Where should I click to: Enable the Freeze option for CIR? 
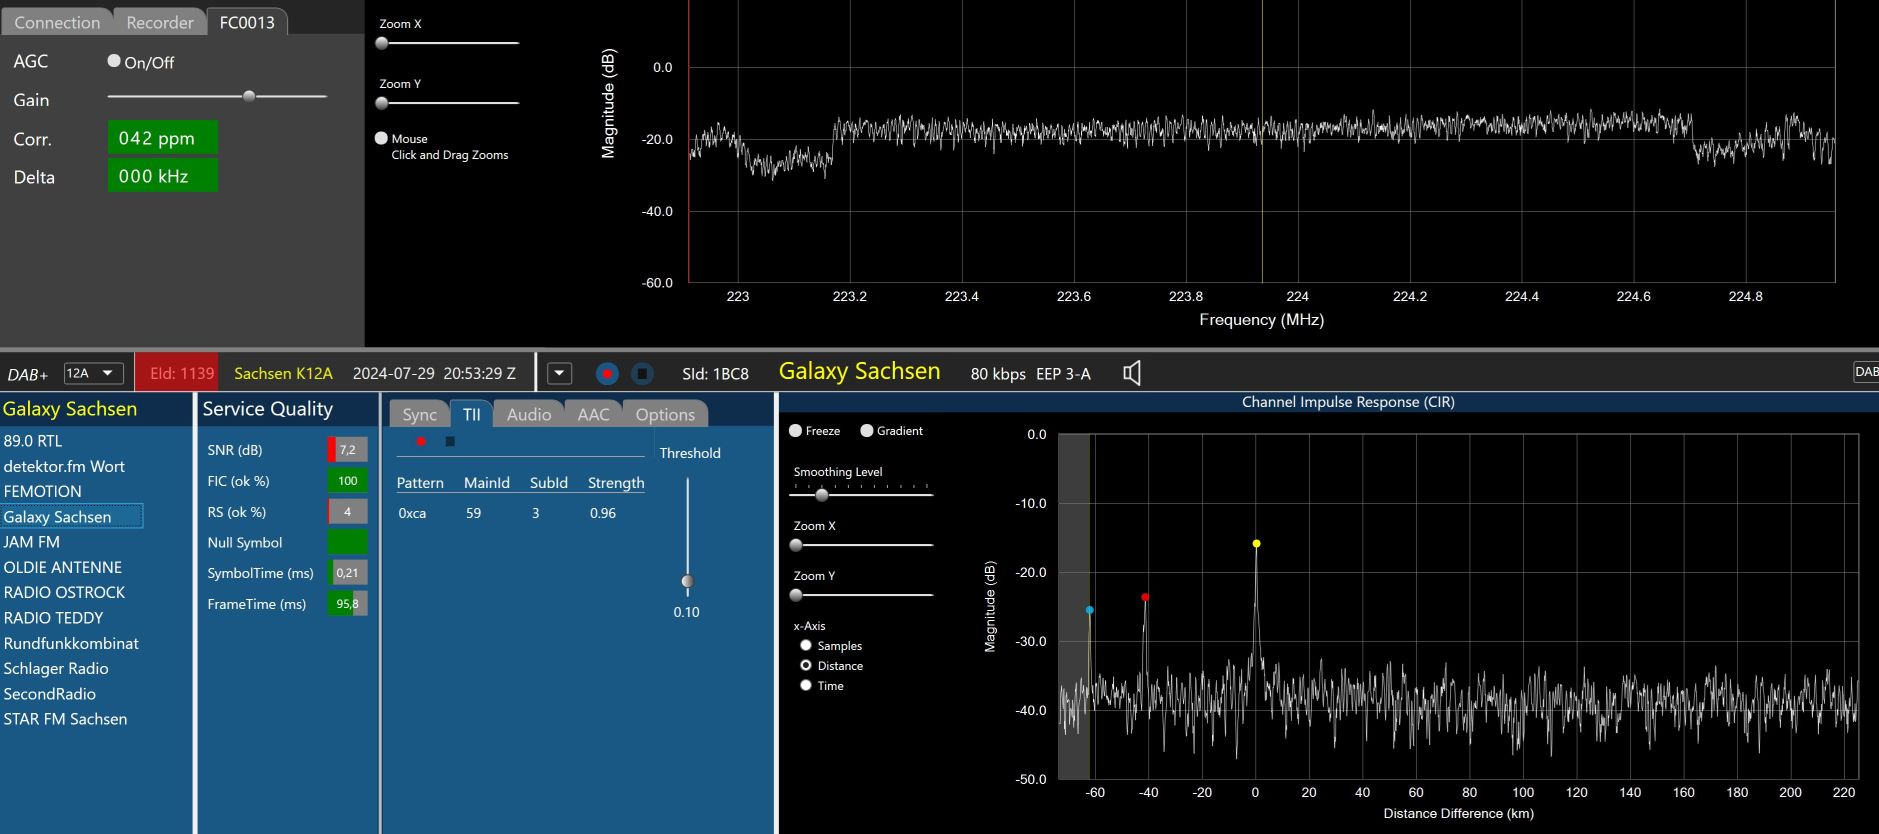796,431
